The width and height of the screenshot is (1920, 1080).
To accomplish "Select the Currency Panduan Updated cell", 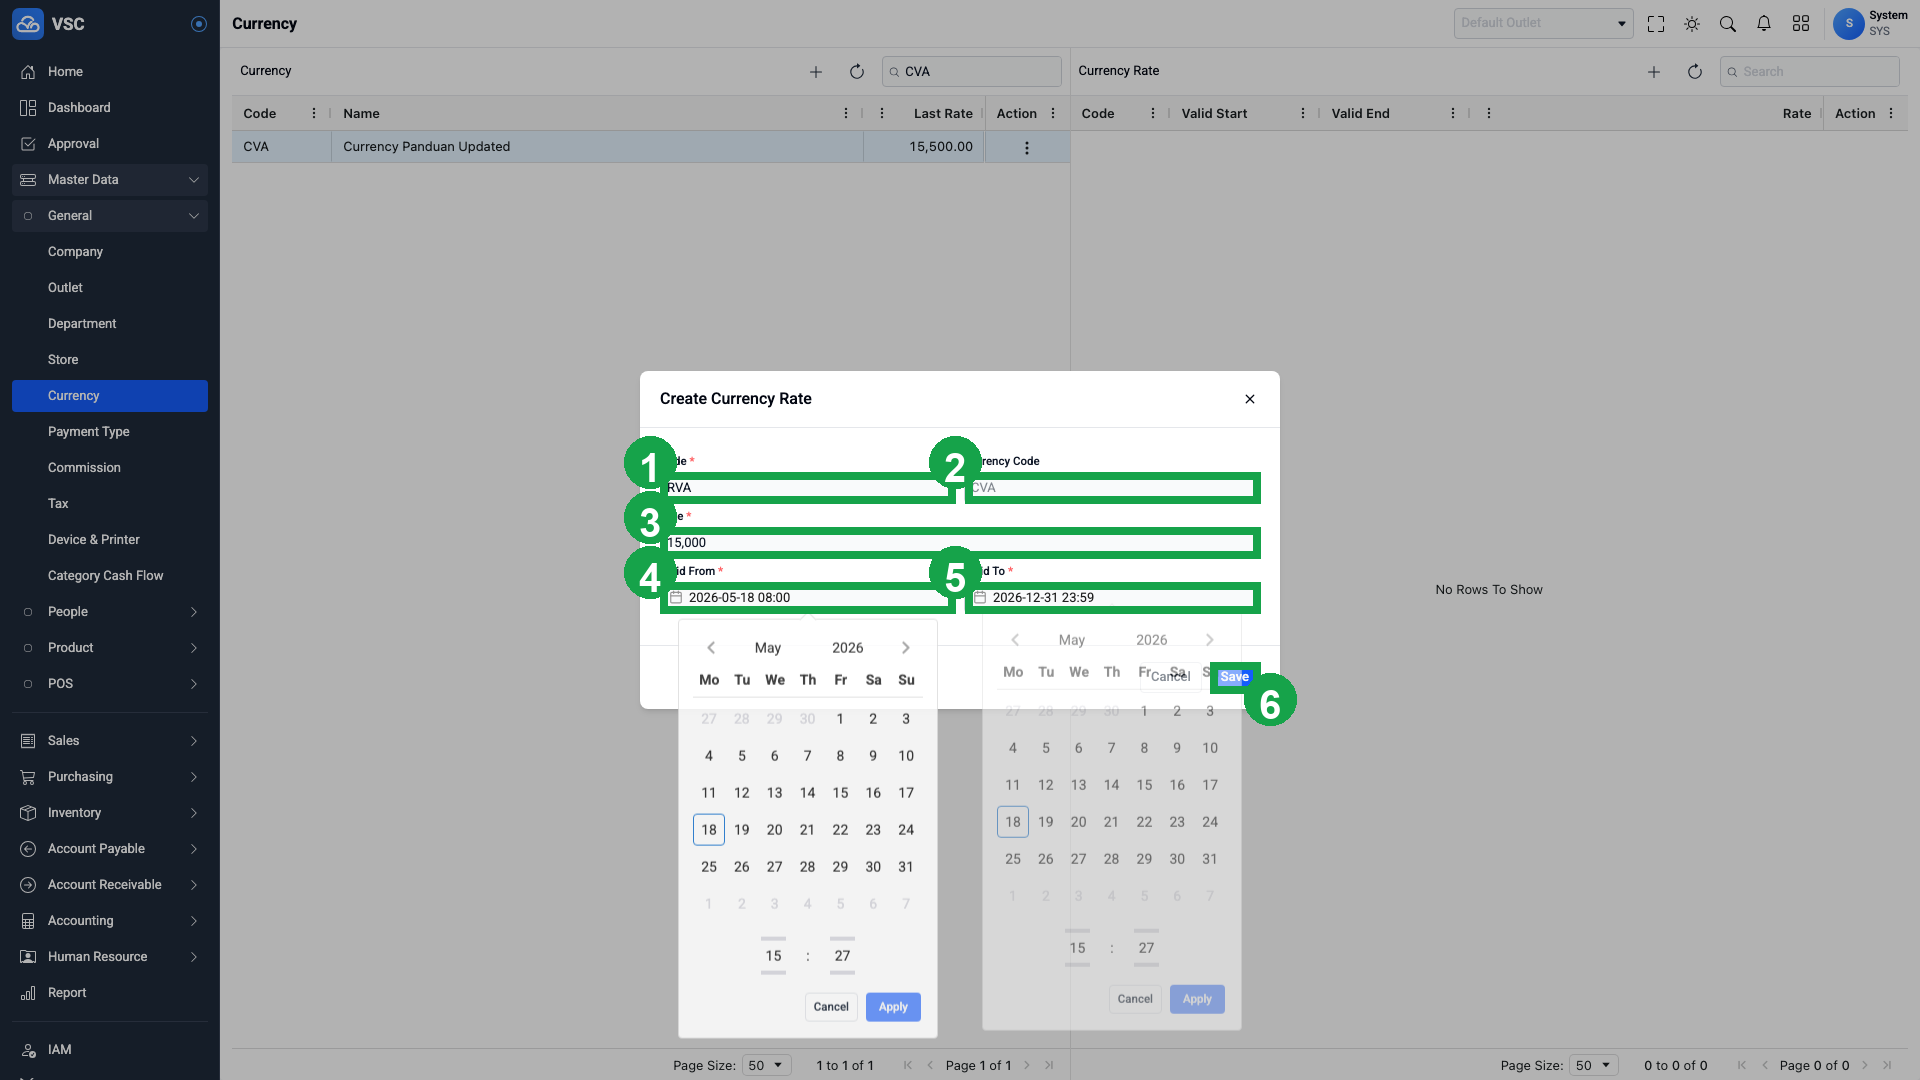I will point(597,147).
